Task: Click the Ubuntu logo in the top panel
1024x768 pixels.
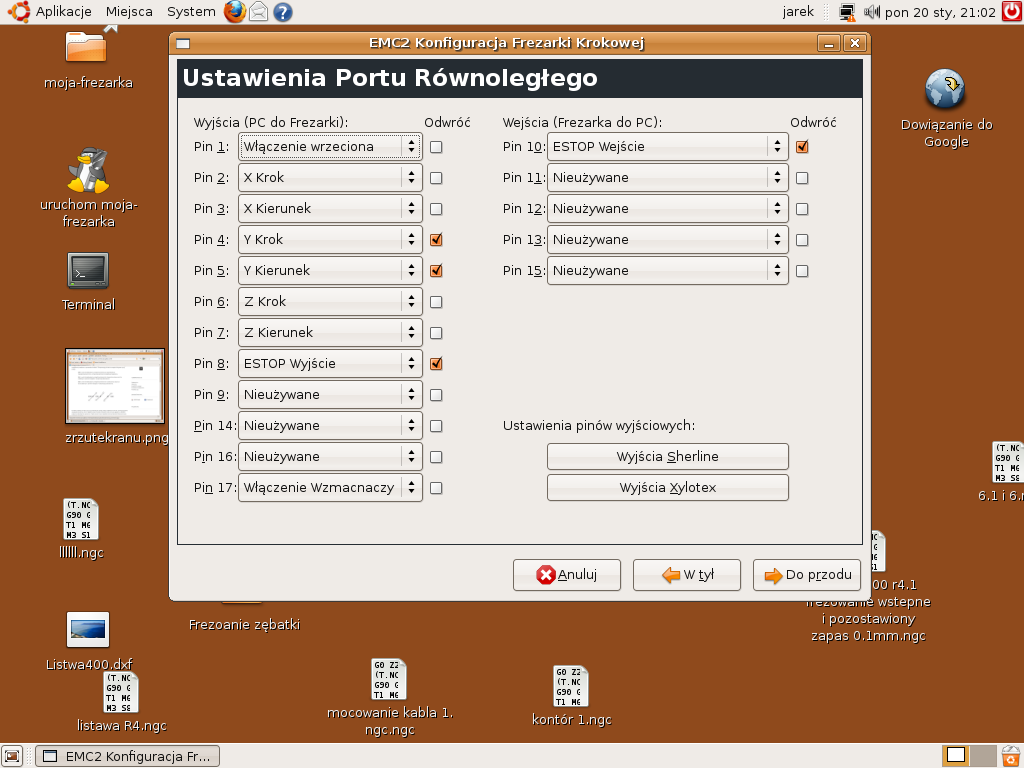Action: click(19, 12)
